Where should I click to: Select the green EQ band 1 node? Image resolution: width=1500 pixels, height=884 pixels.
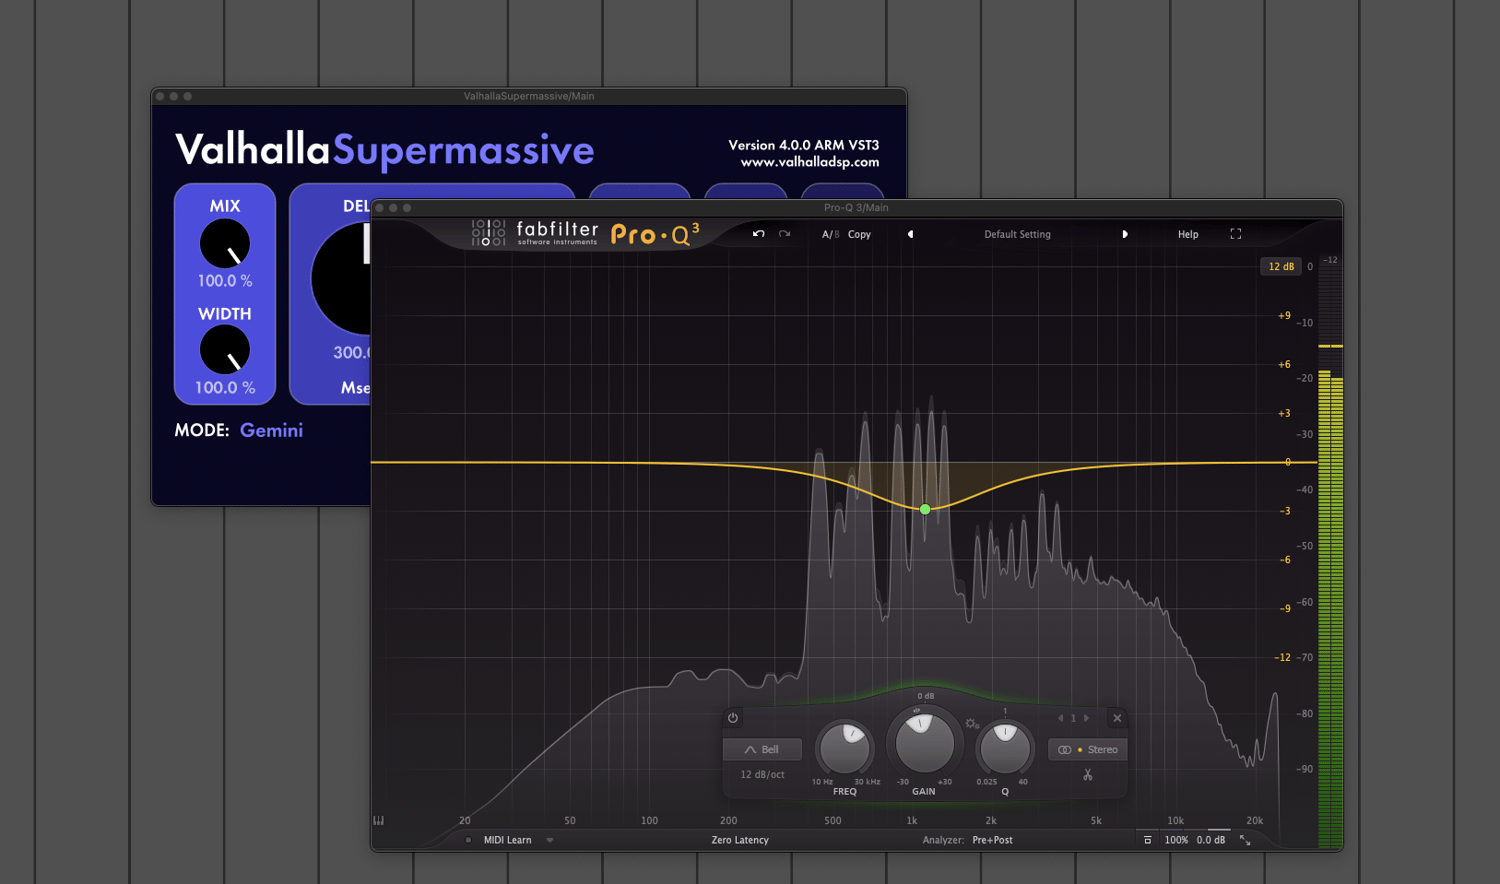click(x=925, y=509)
